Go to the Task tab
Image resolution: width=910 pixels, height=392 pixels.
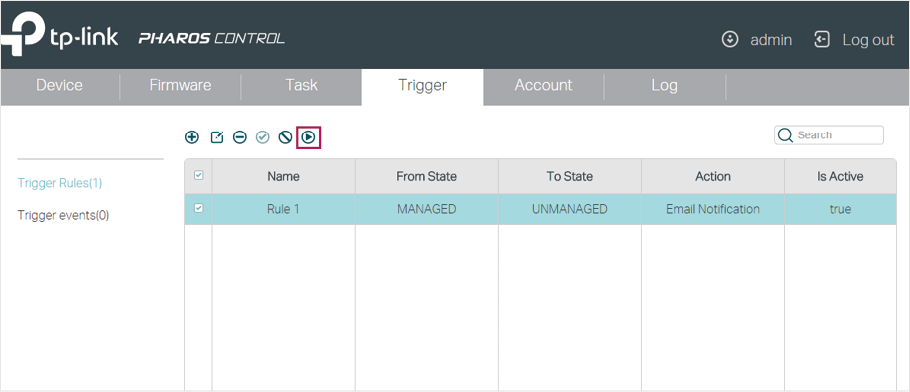(x=301, y=85)
